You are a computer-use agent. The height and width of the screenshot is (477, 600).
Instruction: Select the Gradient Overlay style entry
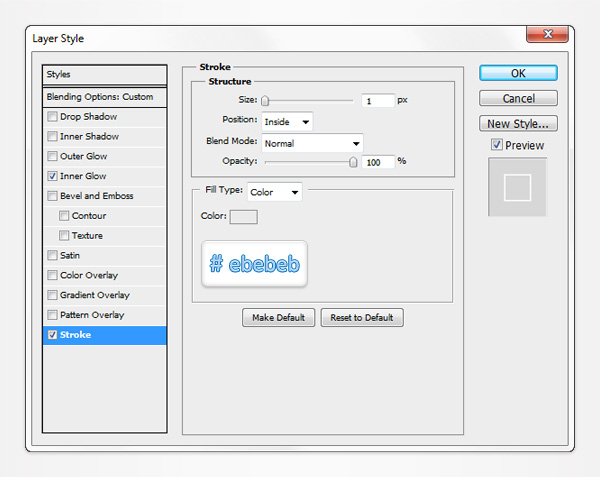(95, 295)
